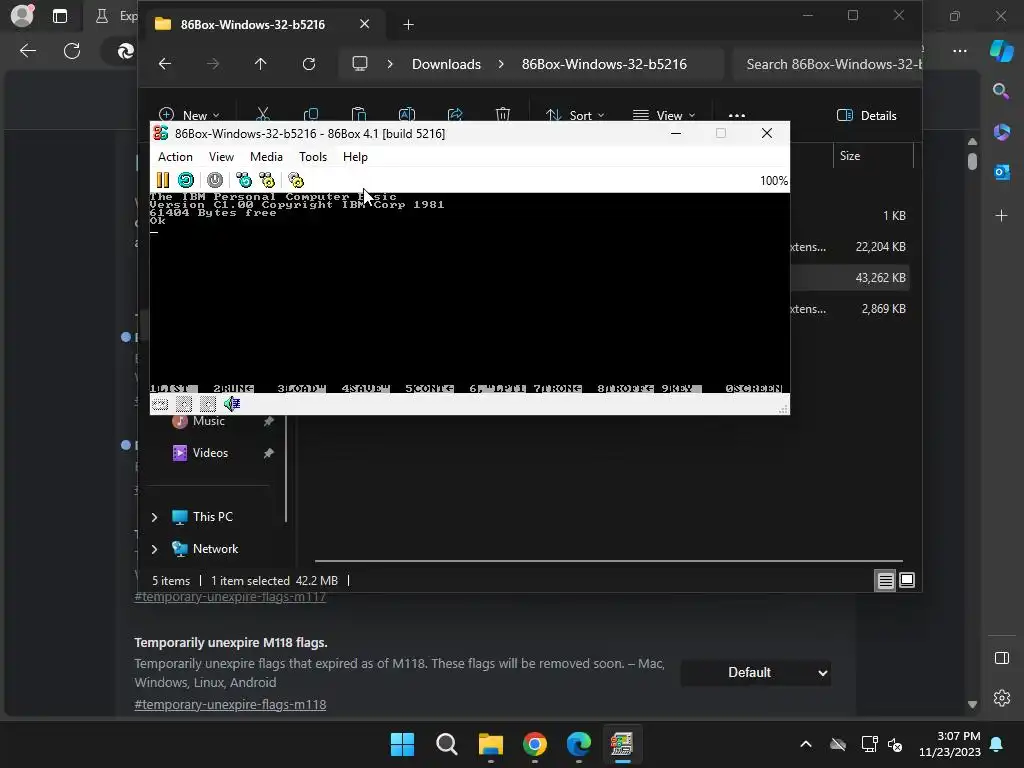Click the Size column header

click(x=850, y=156)
